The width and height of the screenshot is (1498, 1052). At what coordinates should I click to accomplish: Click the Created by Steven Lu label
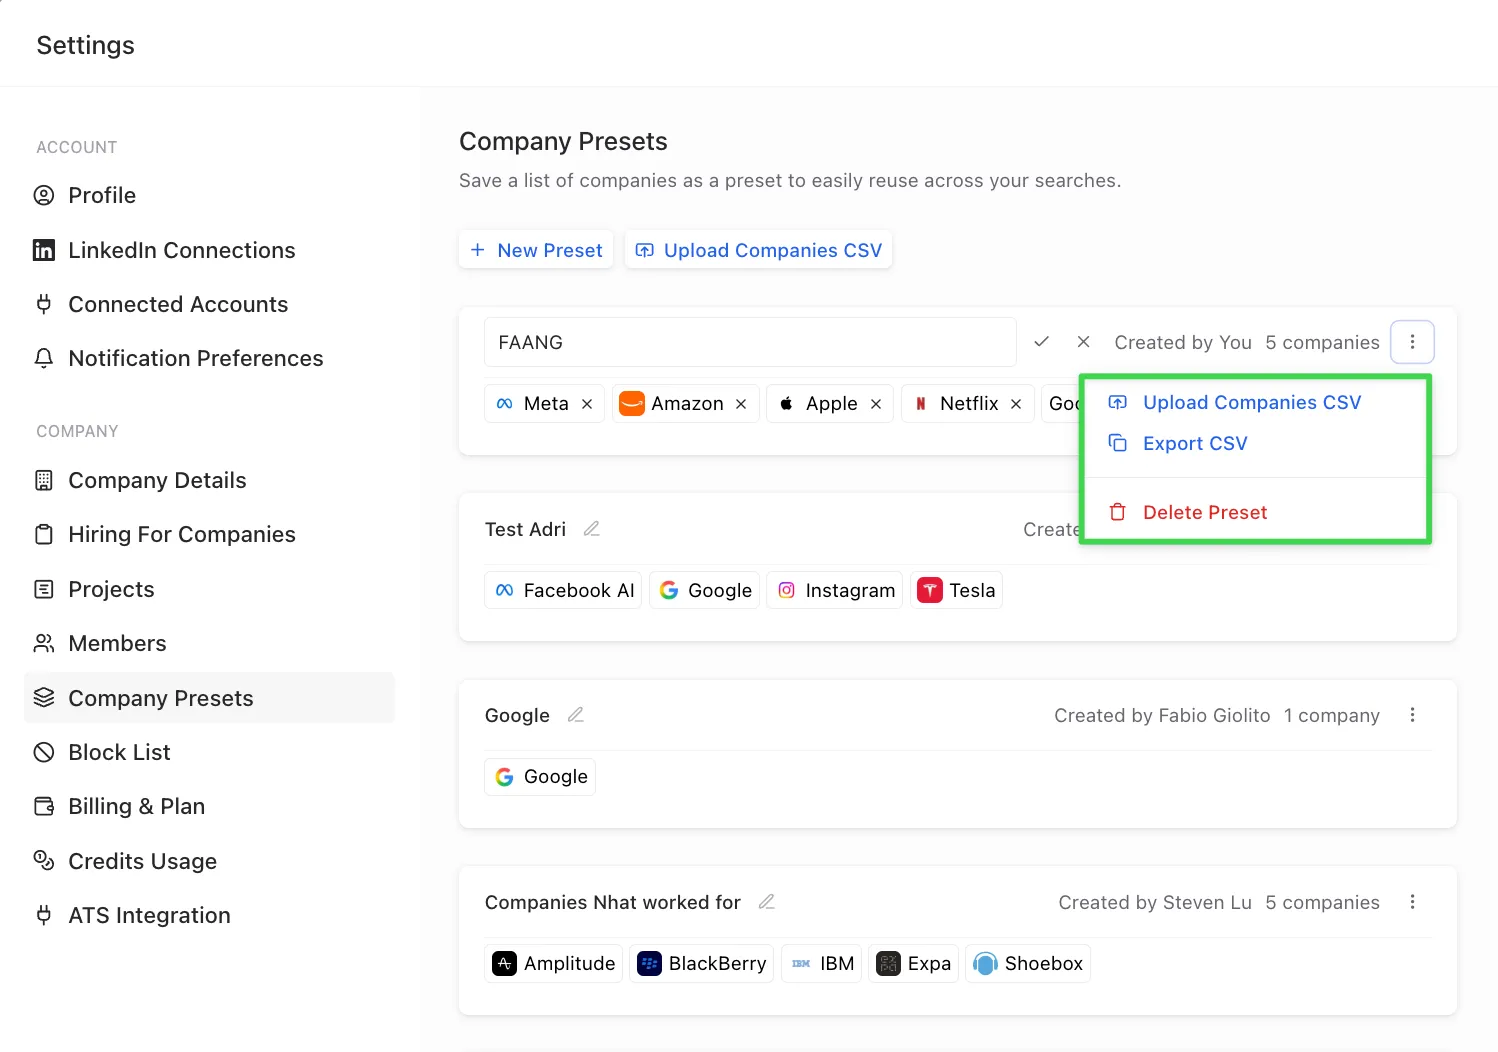pyautogui.click(x=1155, y=902)
